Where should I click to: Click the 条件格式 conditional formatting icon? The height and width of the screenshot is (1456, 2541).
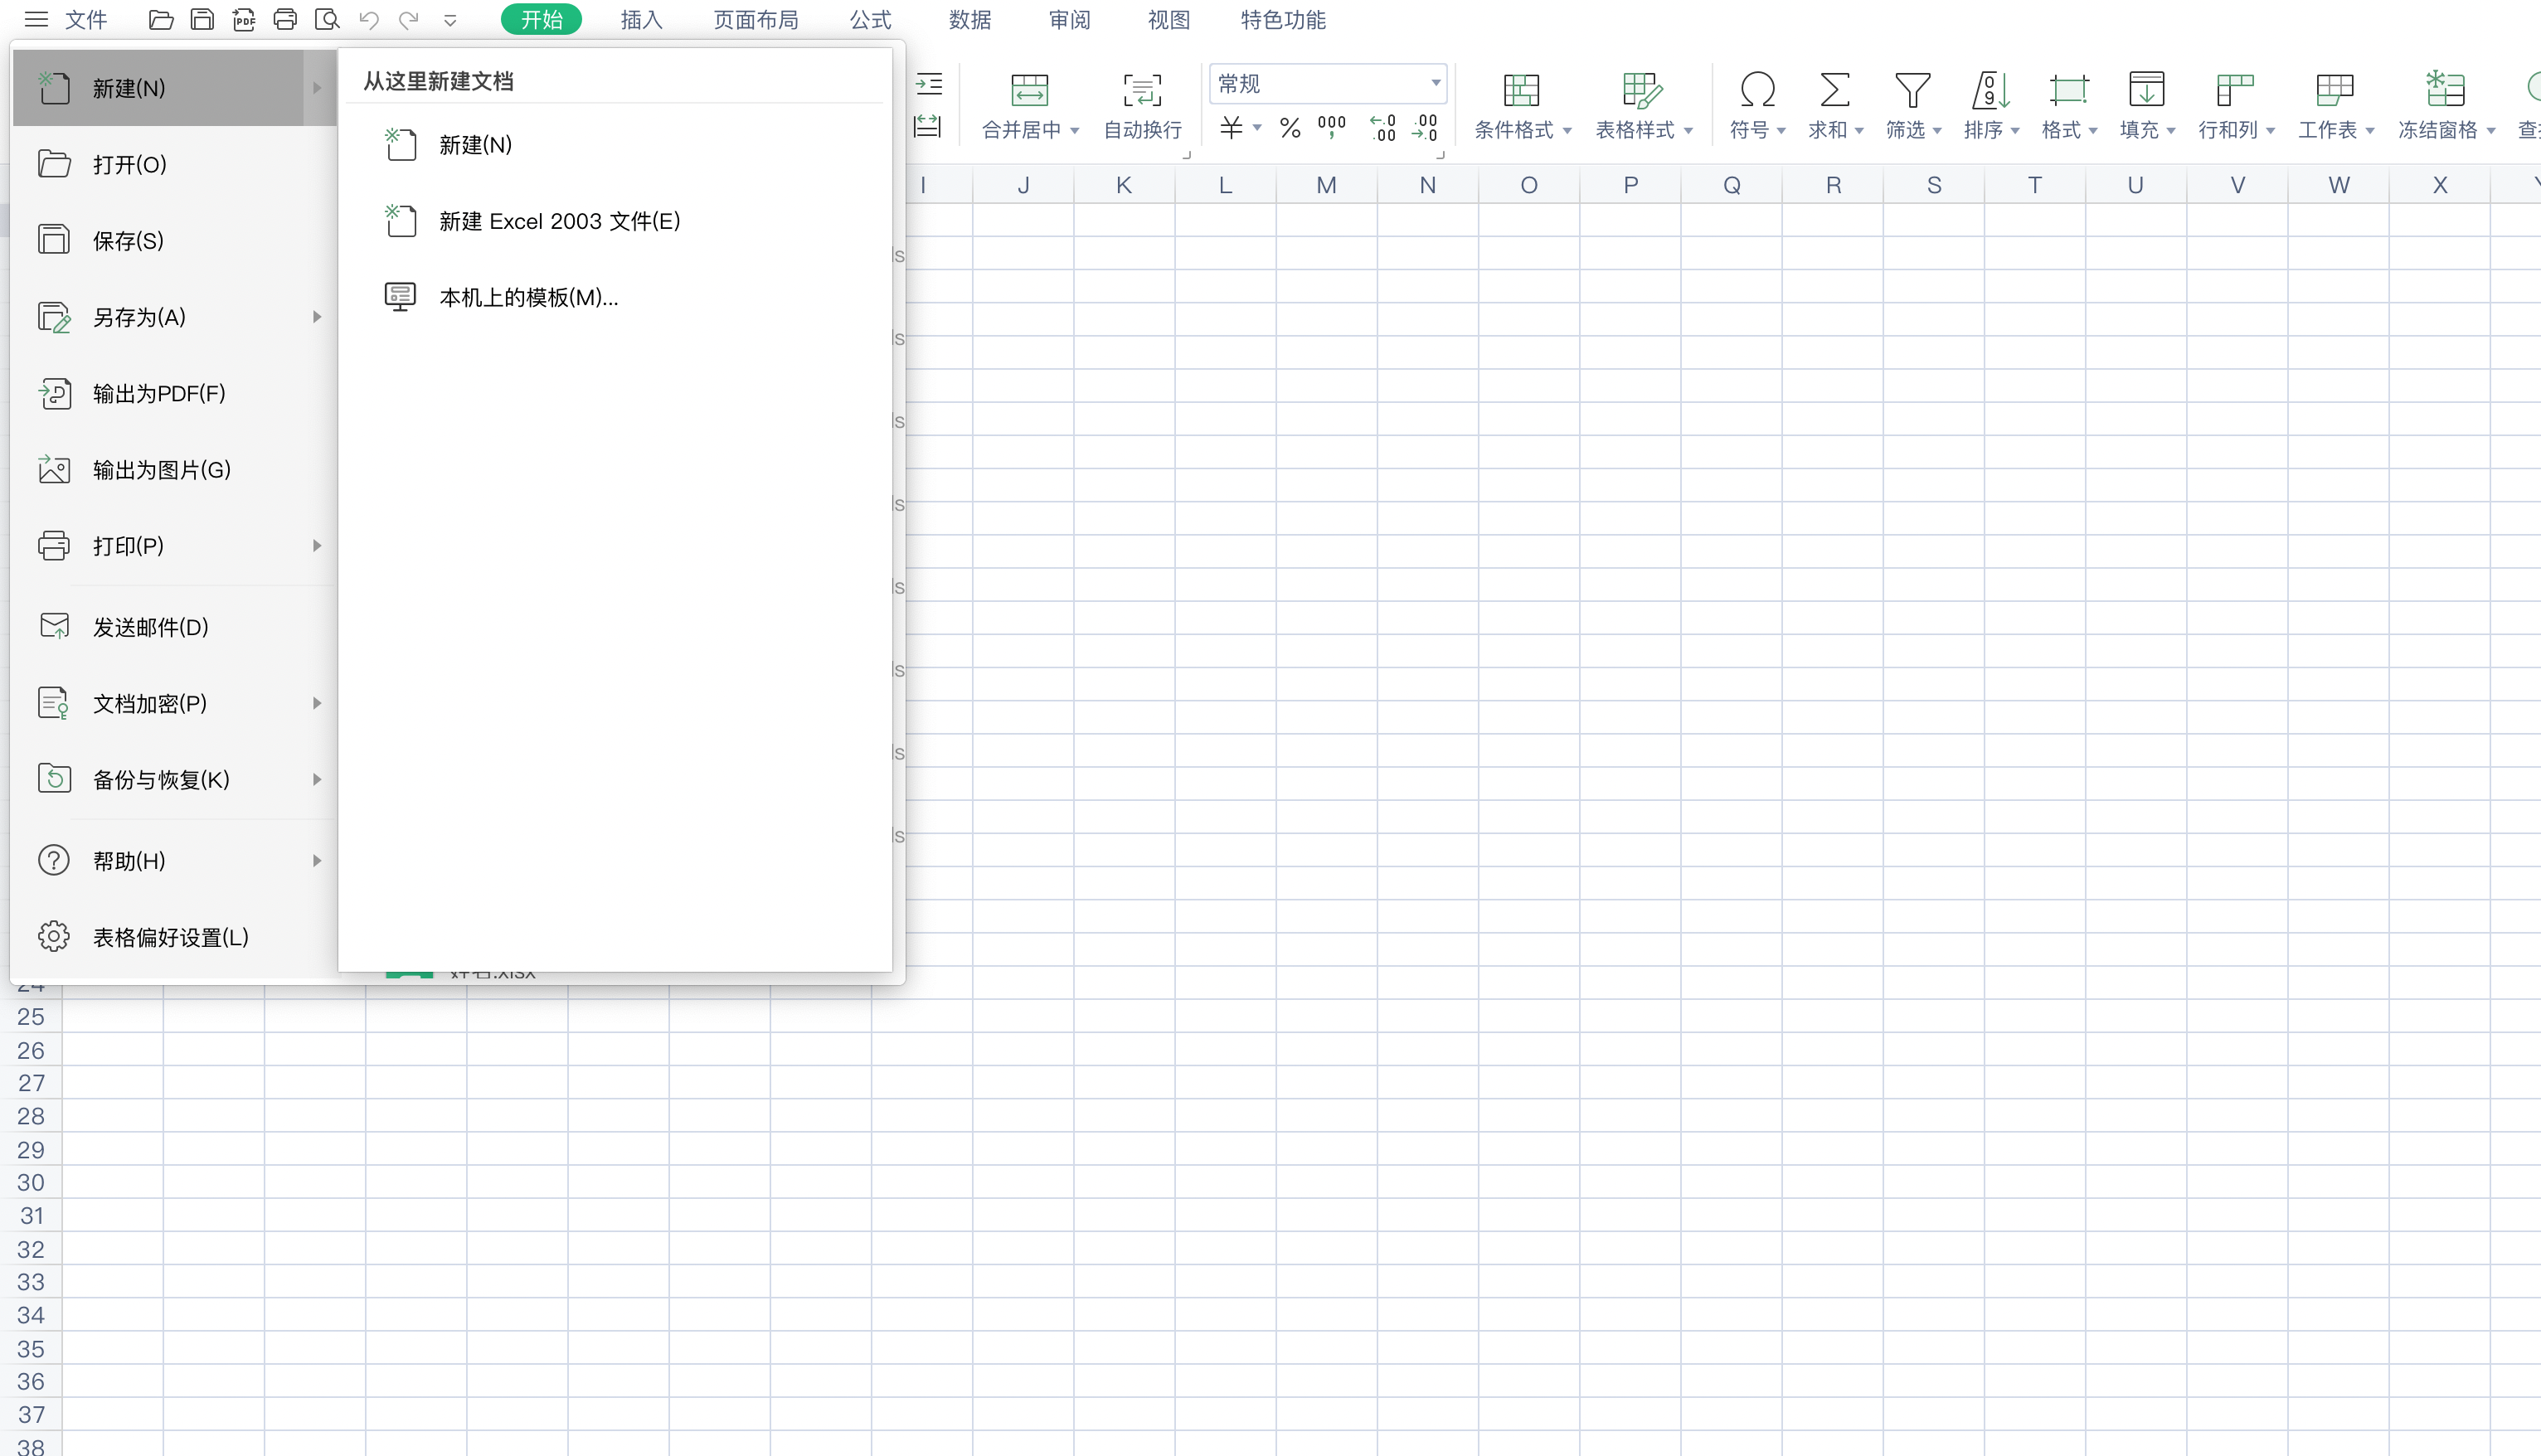(x=1521, y=90)
